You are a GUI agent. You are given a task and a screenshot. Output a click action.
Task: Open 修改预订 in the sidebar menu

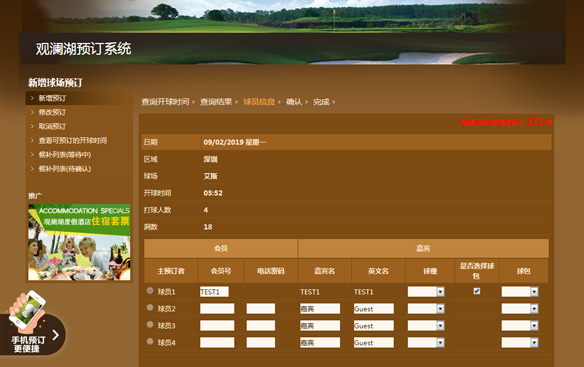point(52,112)
